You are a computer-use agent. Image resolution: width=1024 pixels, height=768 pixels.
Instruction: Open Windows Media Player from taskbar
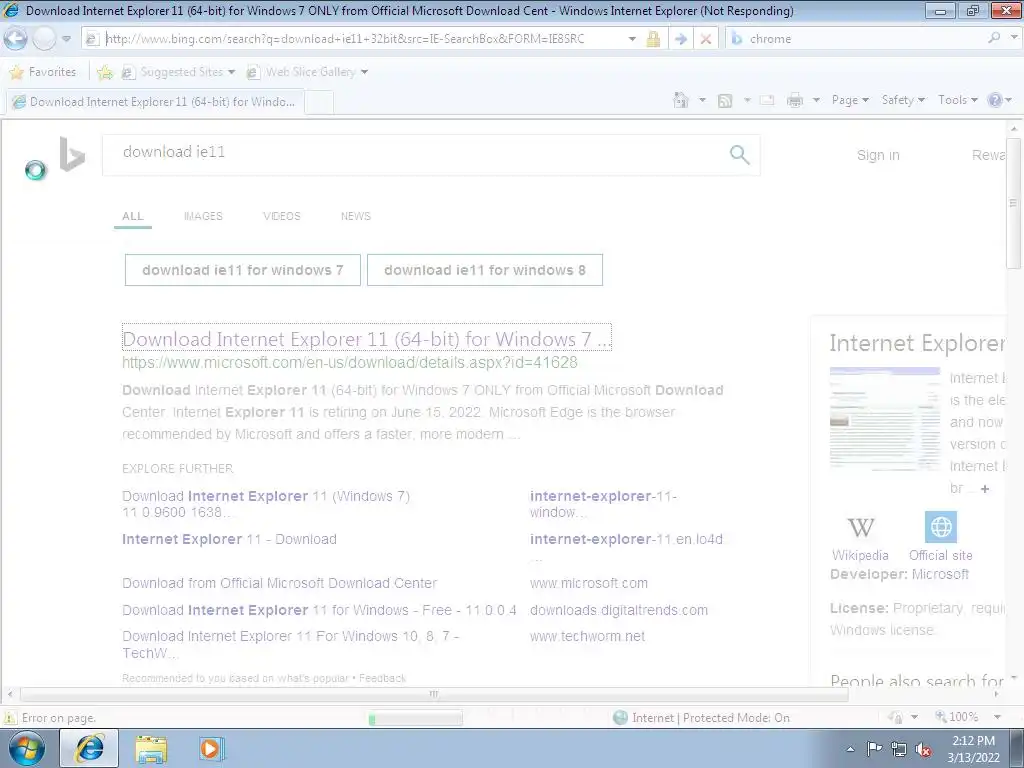coord(210,748)
